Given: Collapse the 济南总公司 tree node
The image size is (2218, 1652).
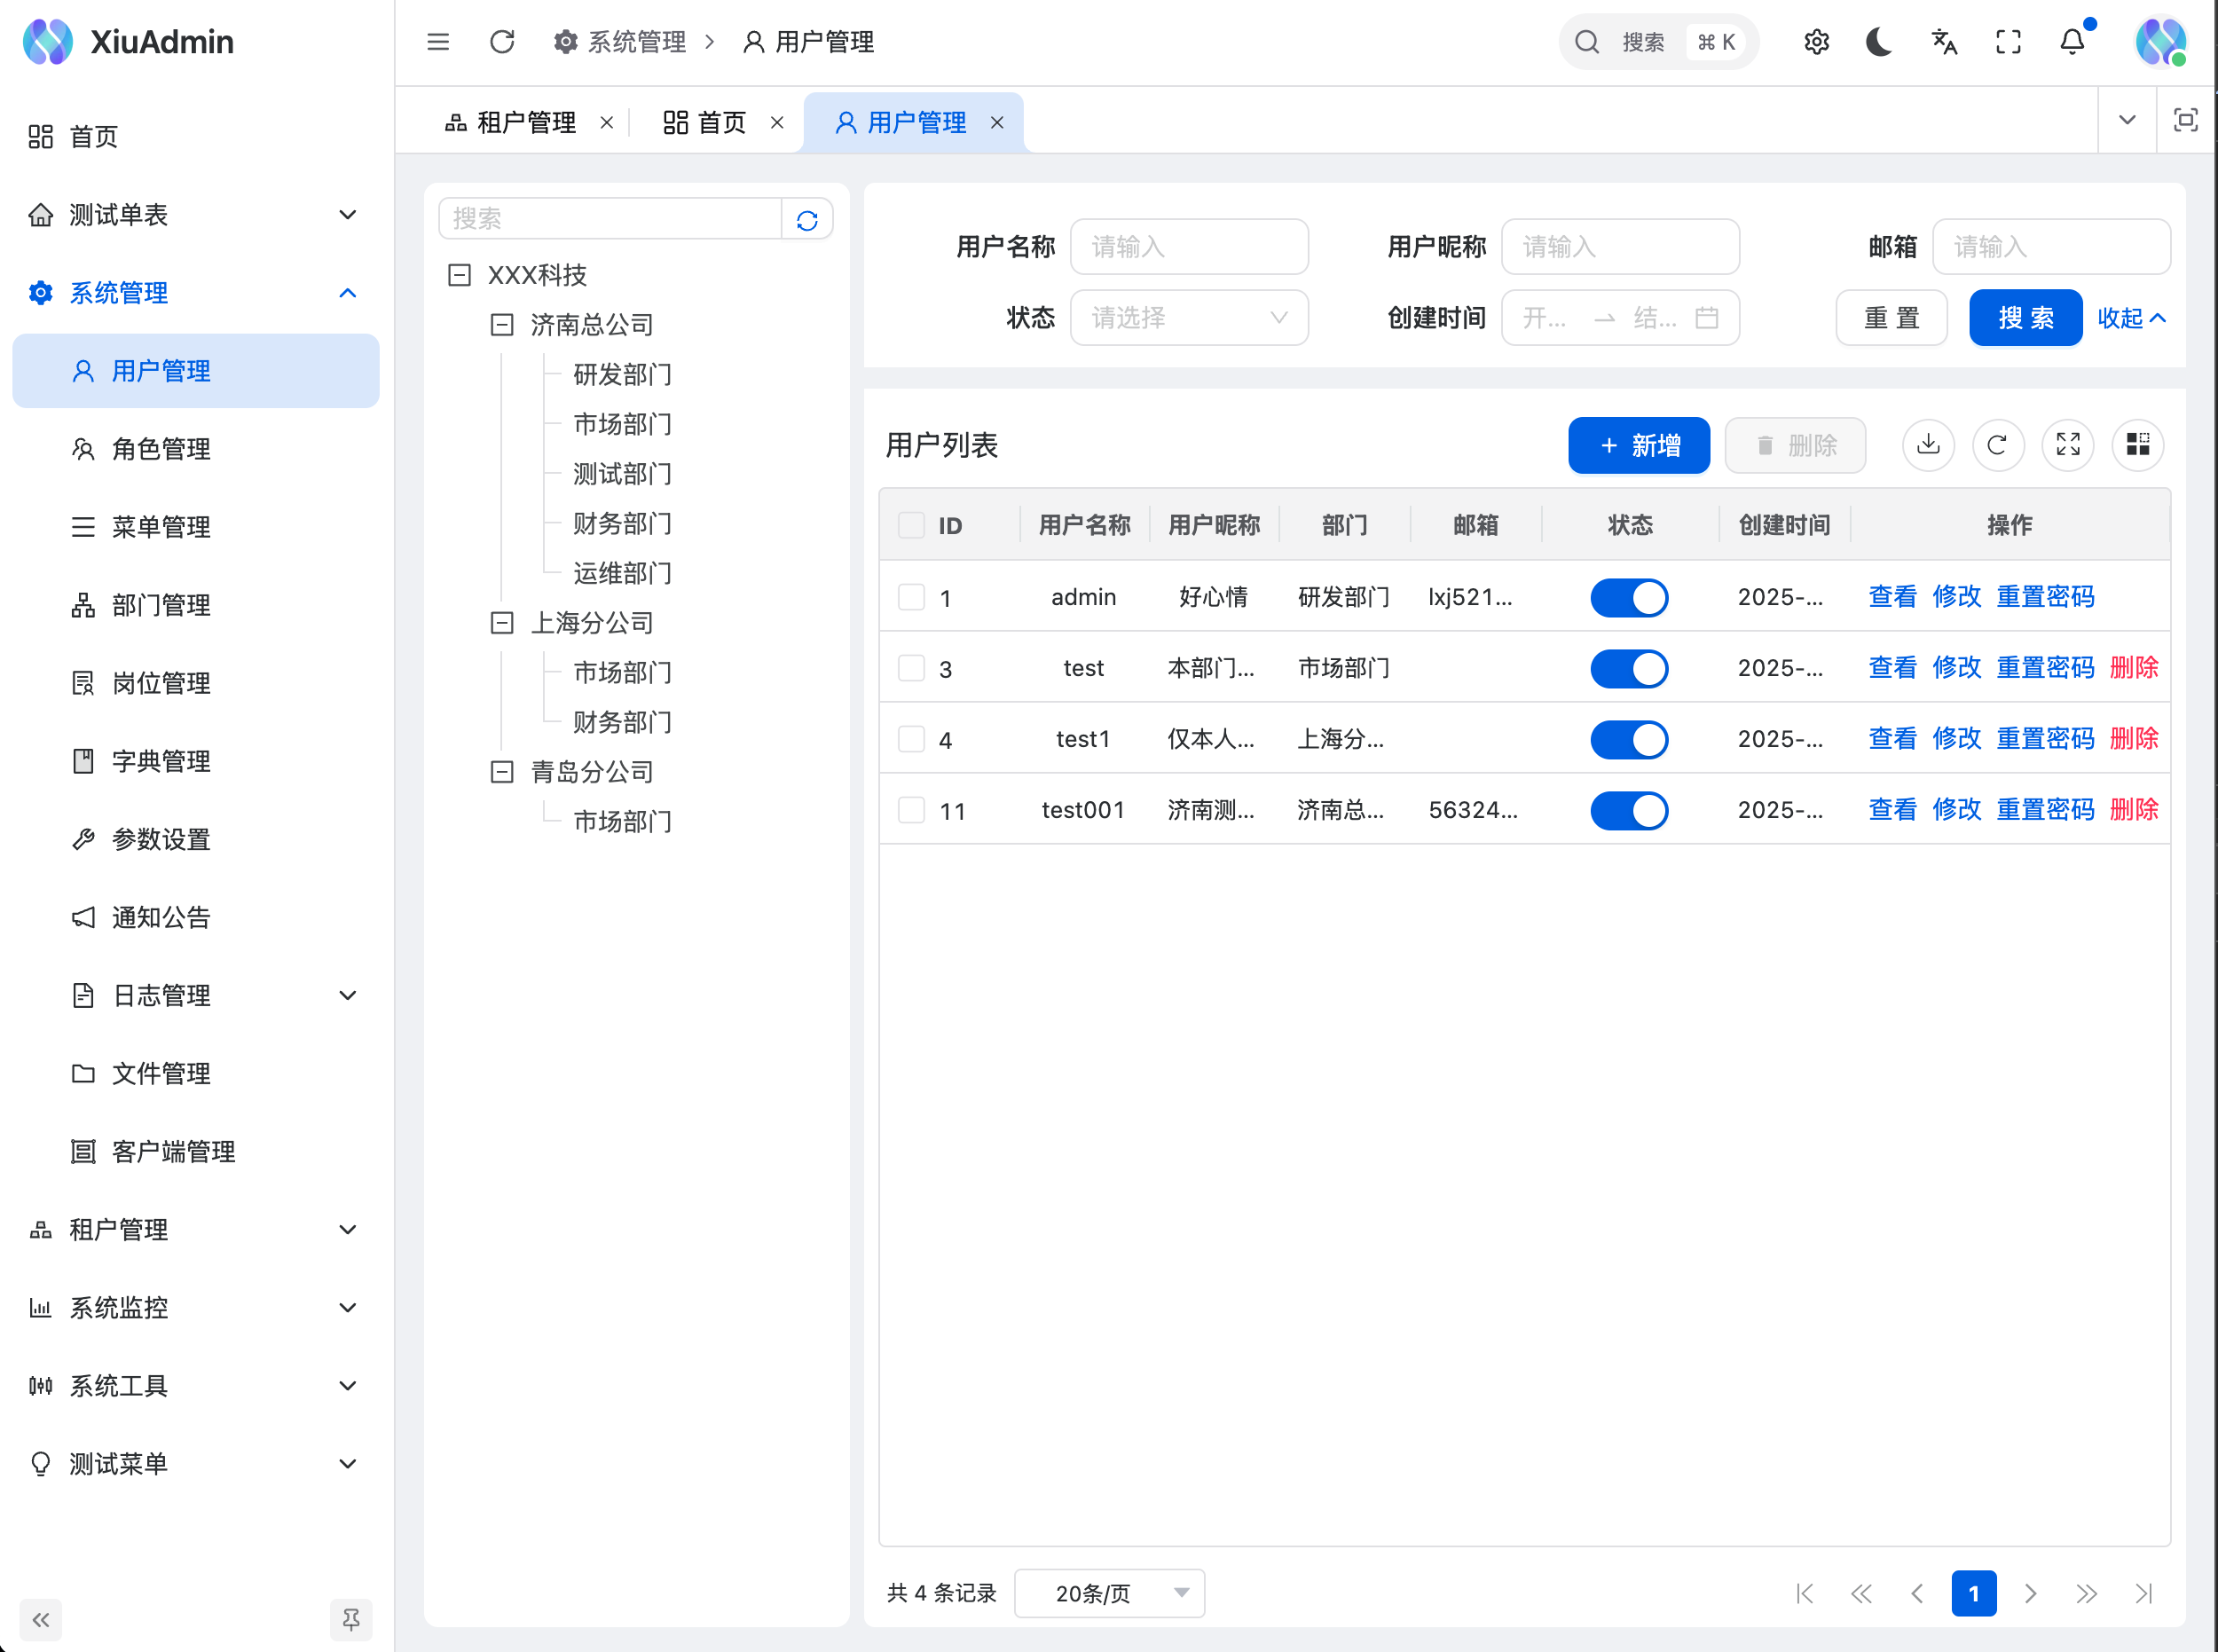Looking at the screenshot, I should [x=503, y=324].
